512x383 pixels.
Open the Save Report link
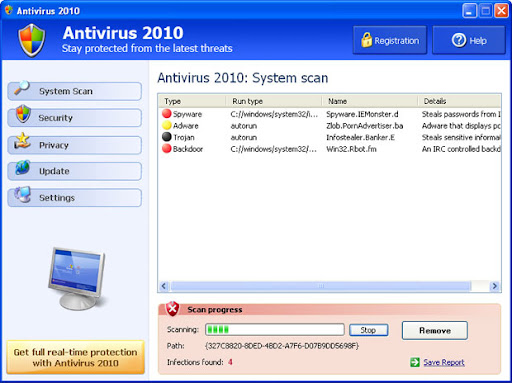coord(444,362)
